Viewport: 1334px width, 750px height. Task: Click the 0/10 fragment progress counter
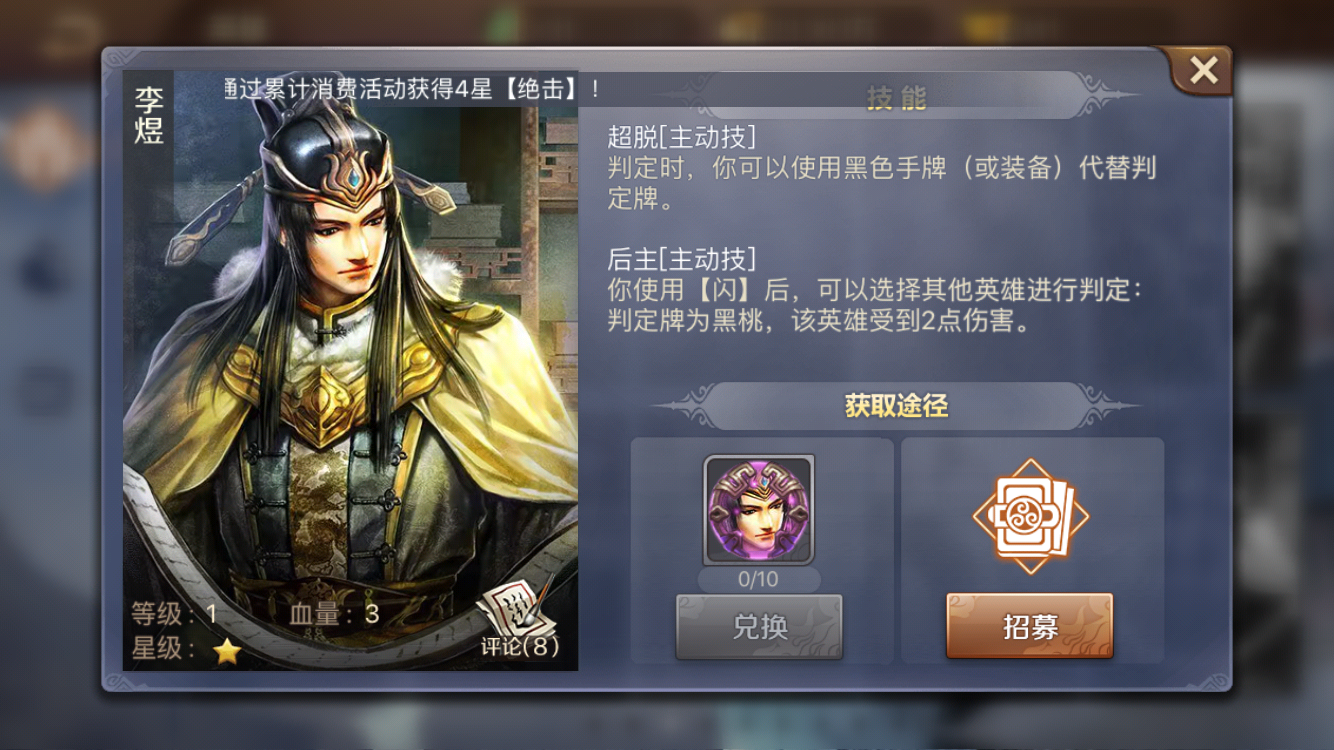758,579
